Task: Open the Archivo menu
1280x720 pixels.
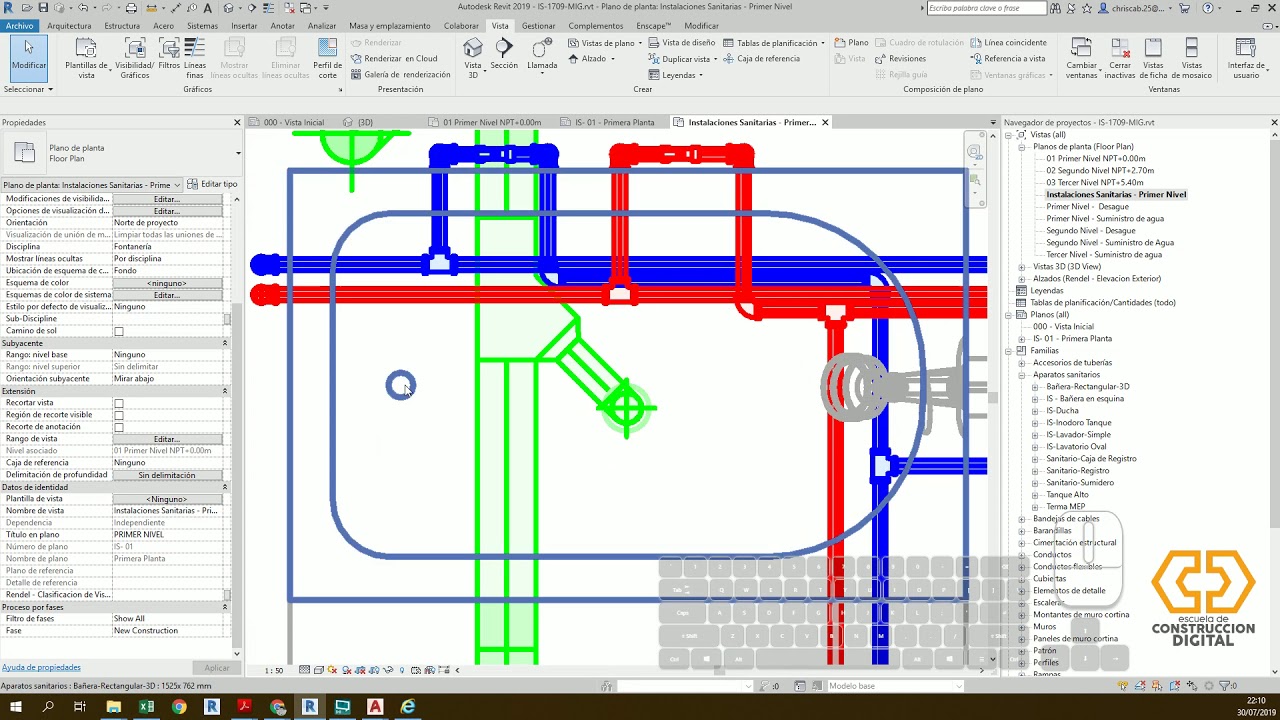Action: (19, 26)
